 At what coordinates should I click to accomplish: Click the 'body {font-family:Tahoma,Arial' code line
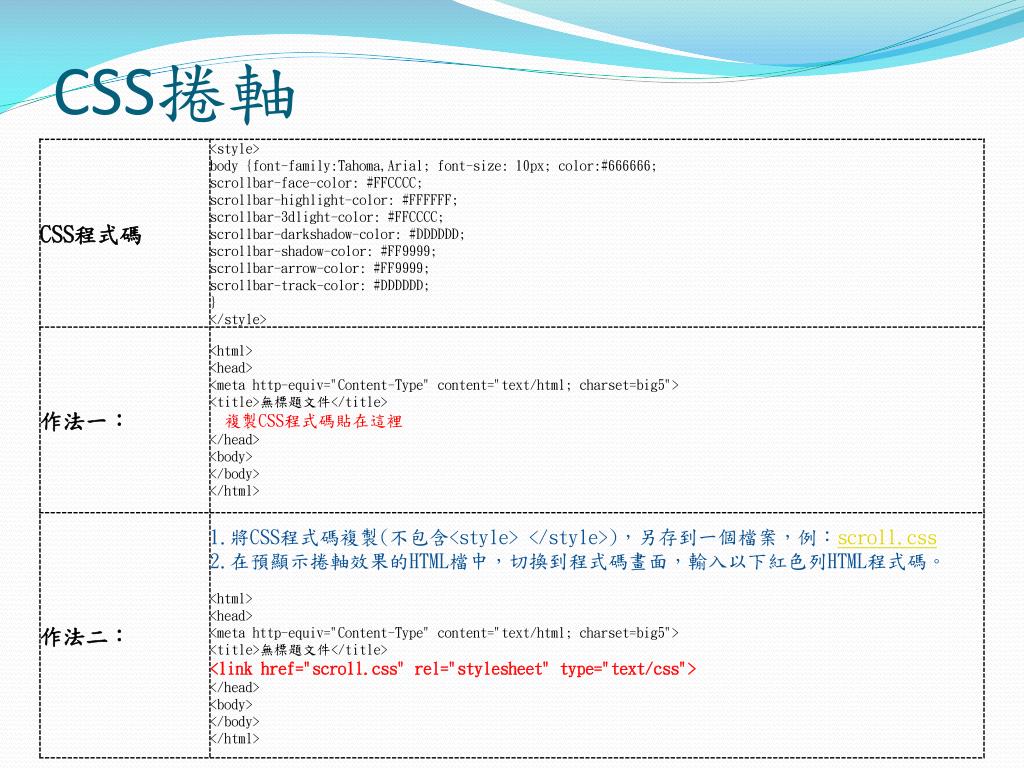point(433,166)
